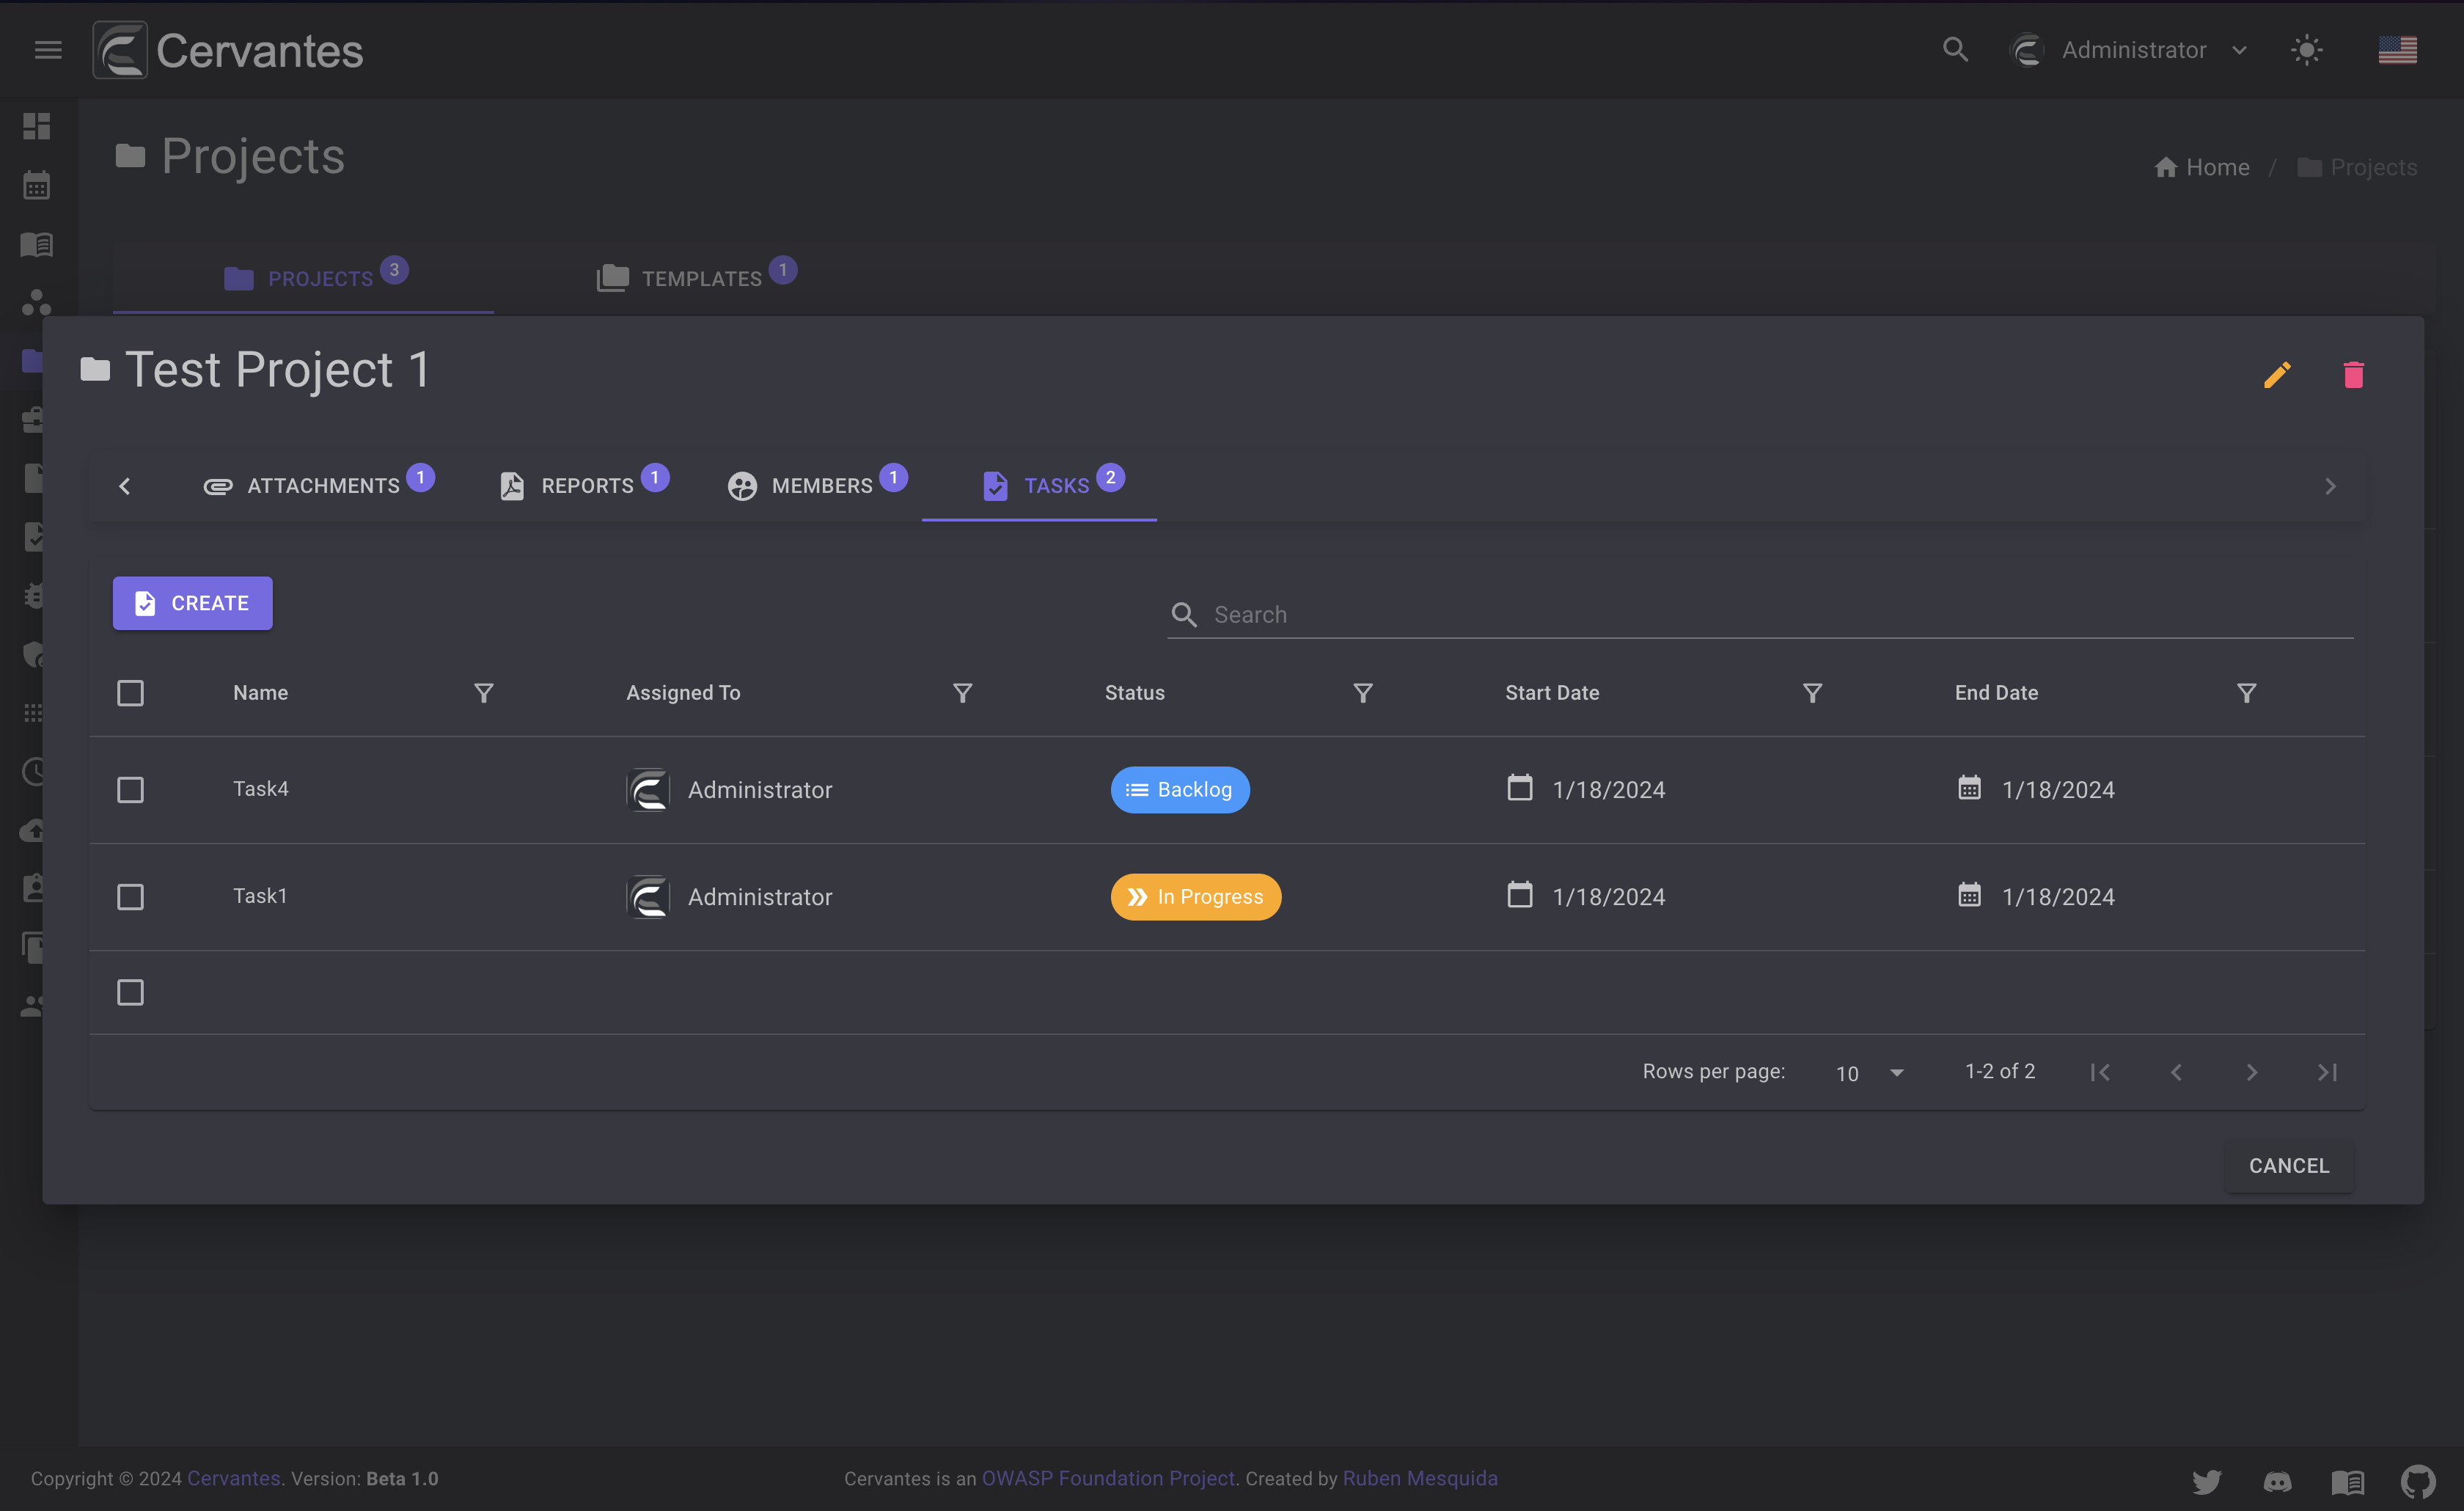The height and width of the screenshot is (1511, 2464).
Task: Open the hamburger navigation menu
Action: [48, 50]
